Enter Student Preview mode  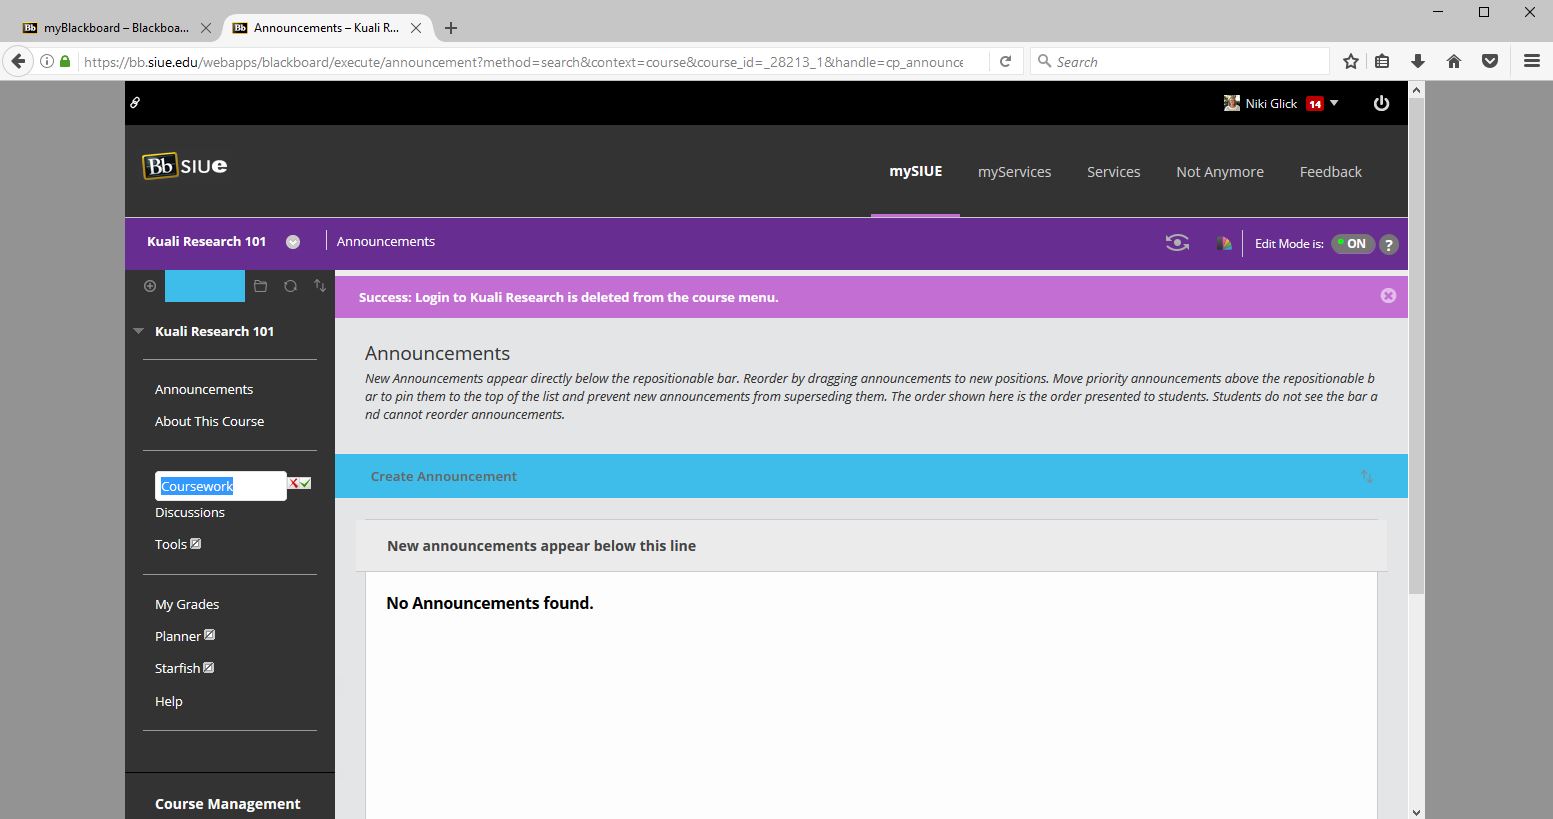tap(1177, 243)
